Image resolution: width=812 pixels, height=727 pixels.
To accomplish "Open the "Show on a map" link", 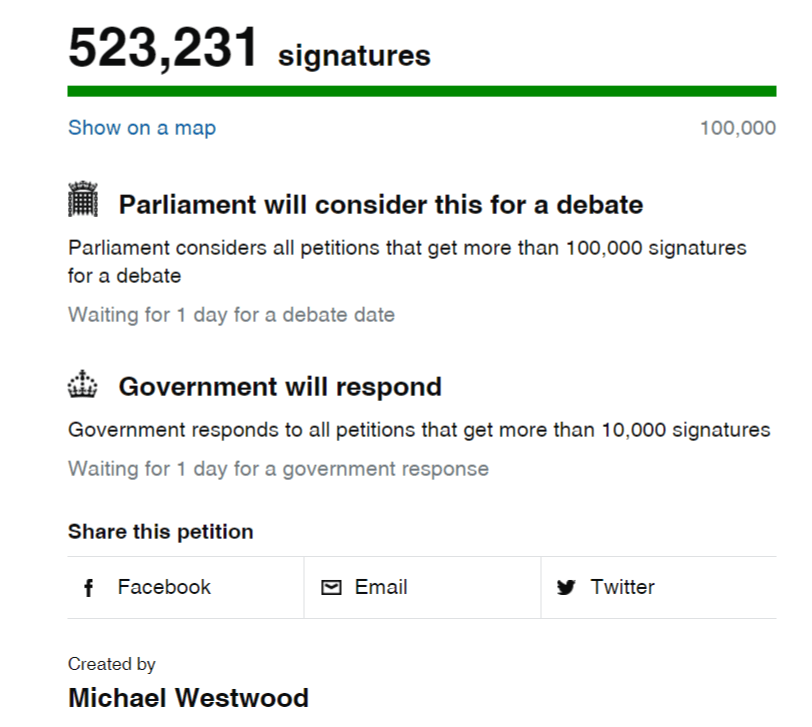I will [142, 128].
